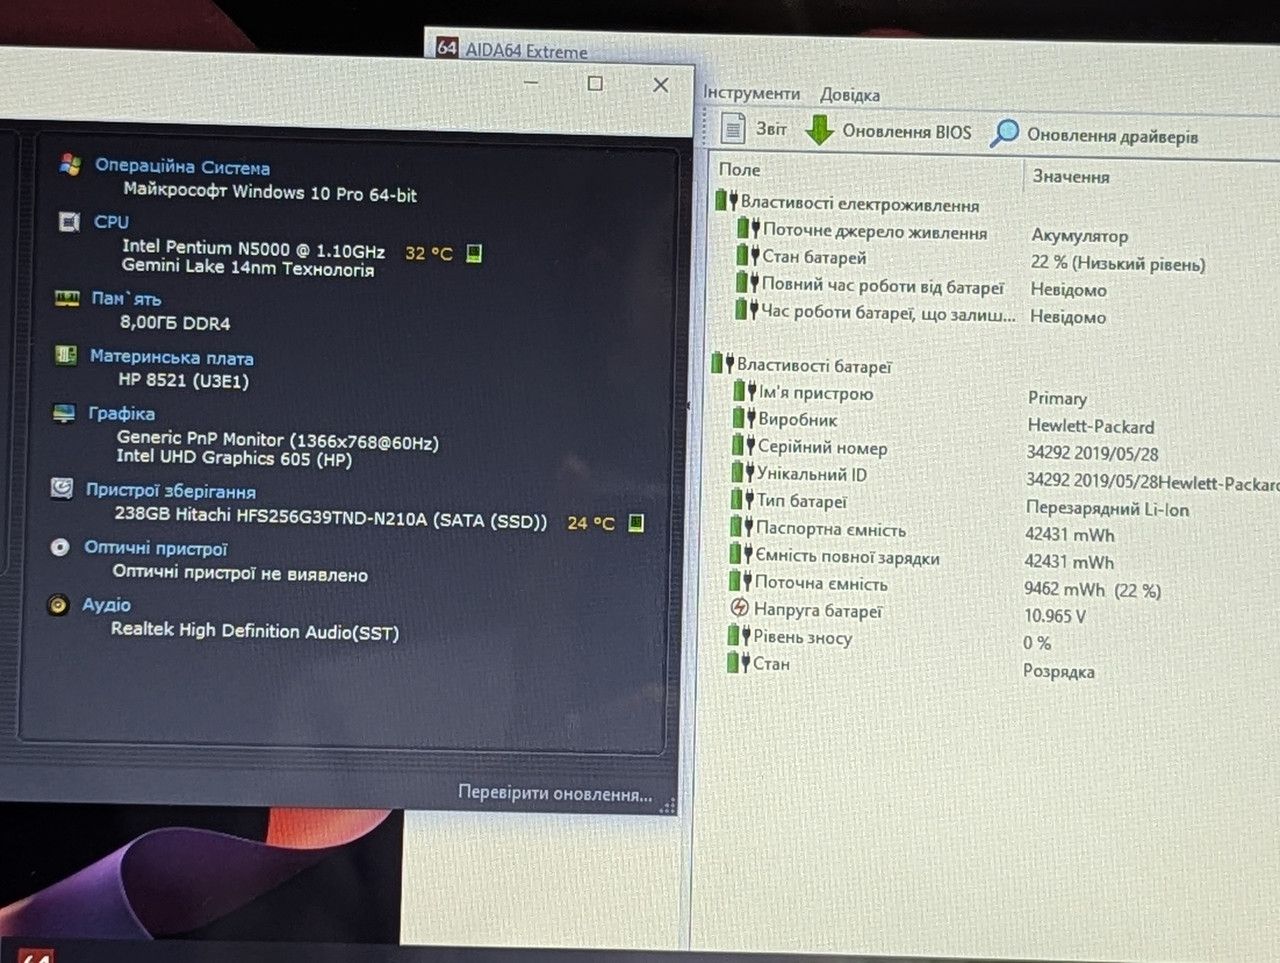Viewport: 1280px width, 963px height.
Task: Select the Напруга батареї row
Action: tap(990, 611)
